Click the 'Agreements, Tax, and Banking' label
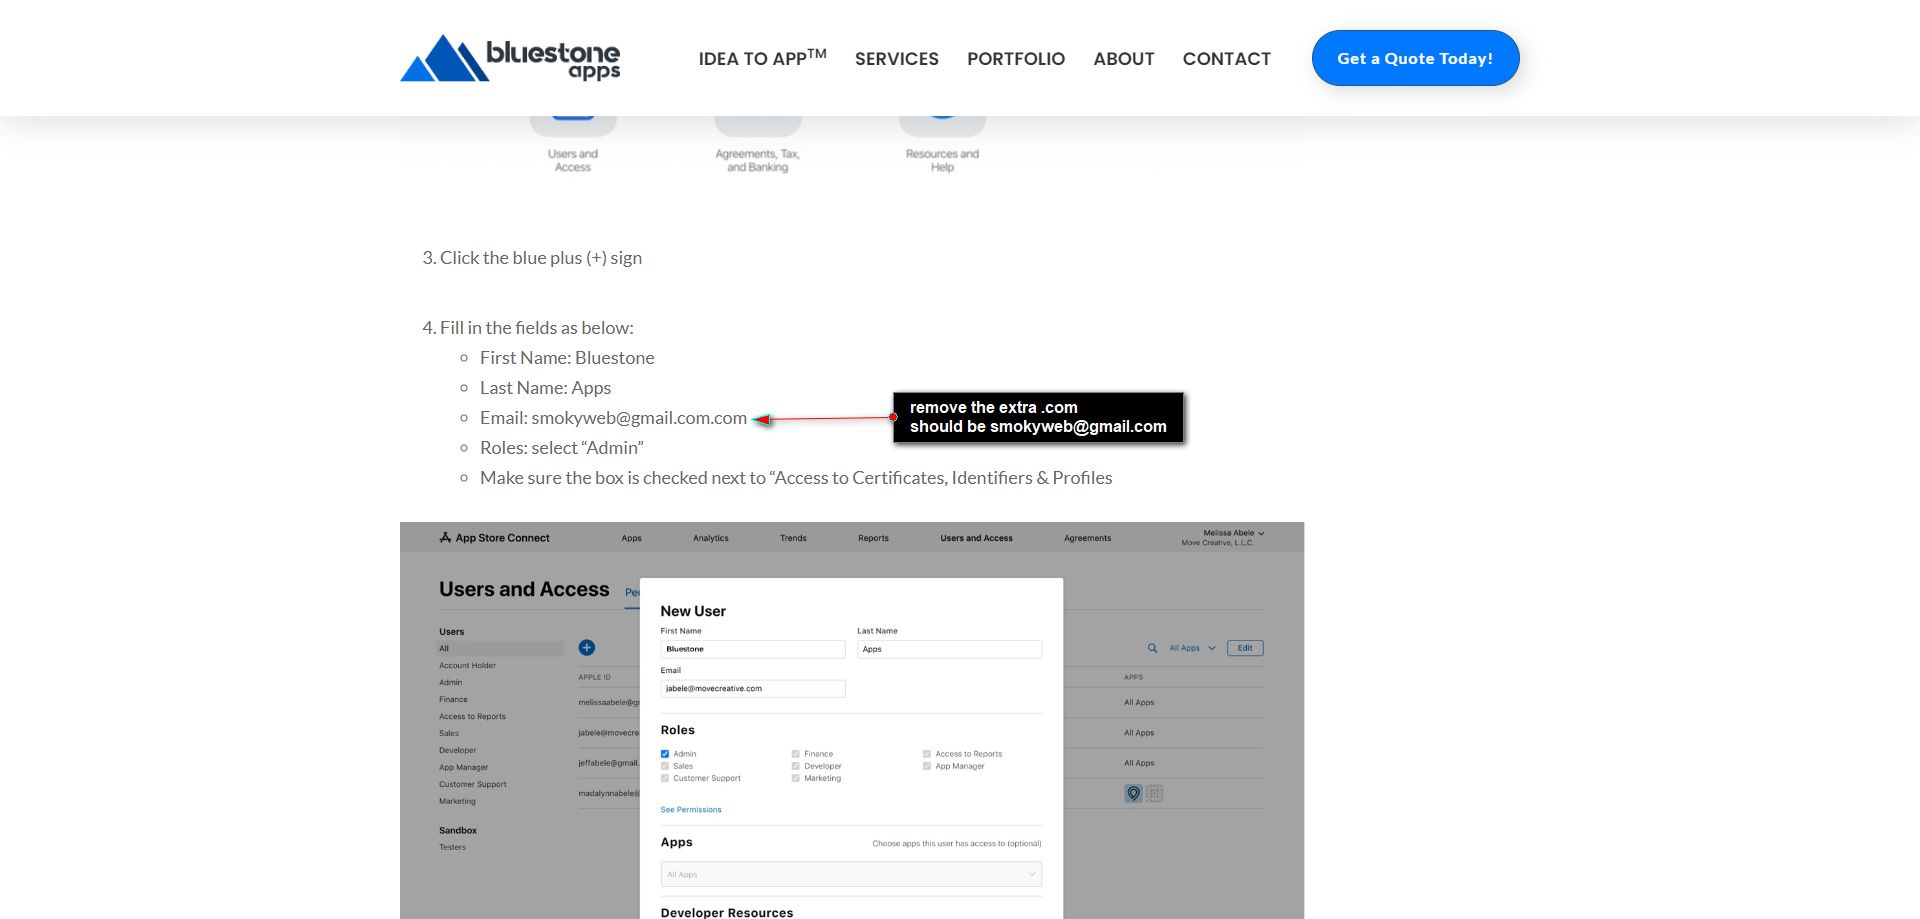 coord(758,160)
